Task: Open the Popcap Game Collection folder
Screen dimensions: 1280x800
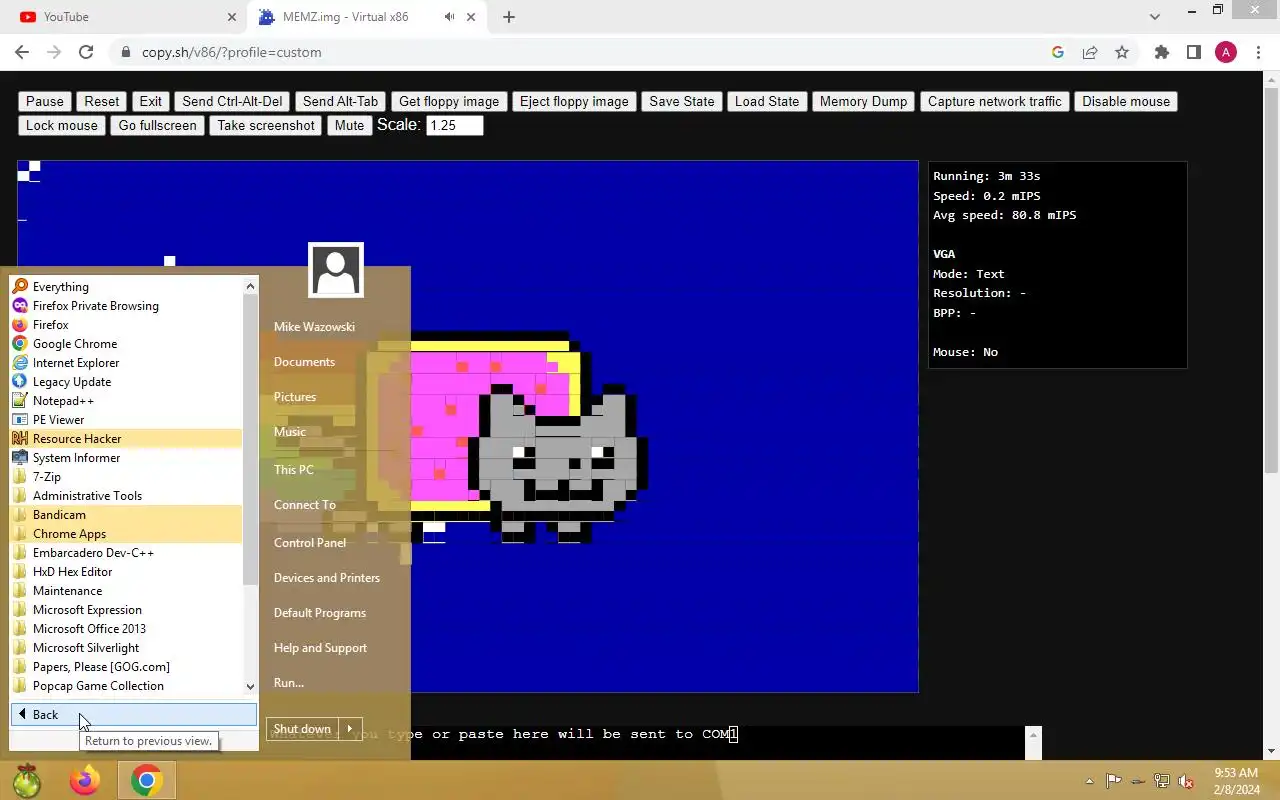Action: pos(126,686)
